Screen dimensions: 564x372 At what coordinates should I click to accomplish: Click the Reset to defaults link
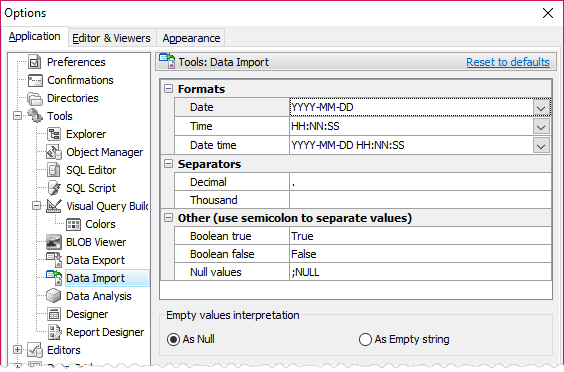tap(508, 62)
